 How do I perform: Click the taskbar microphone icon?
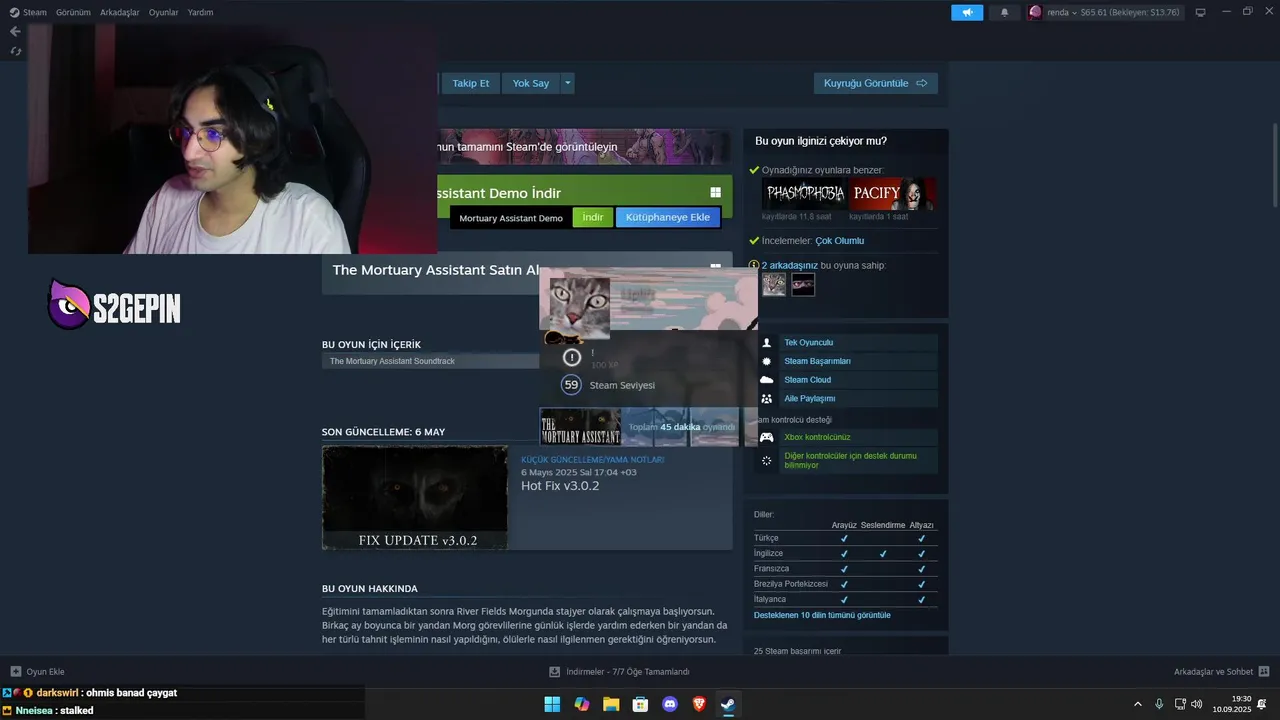tap(1159, 704)
